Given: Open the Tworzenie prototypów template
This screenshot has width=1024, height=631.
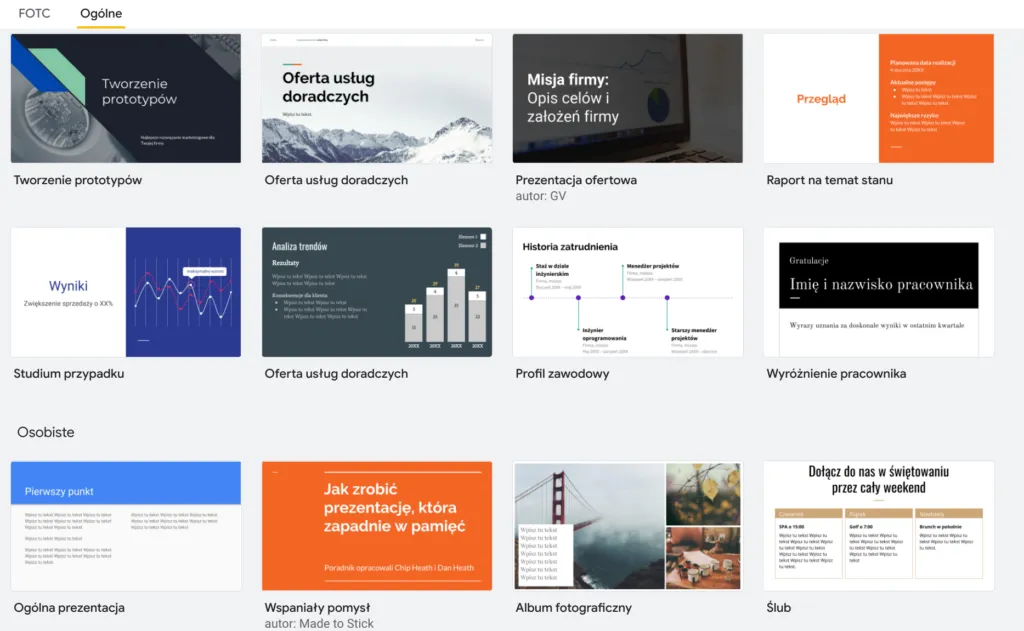Looking at the screenshot, I should pos(125,98).
